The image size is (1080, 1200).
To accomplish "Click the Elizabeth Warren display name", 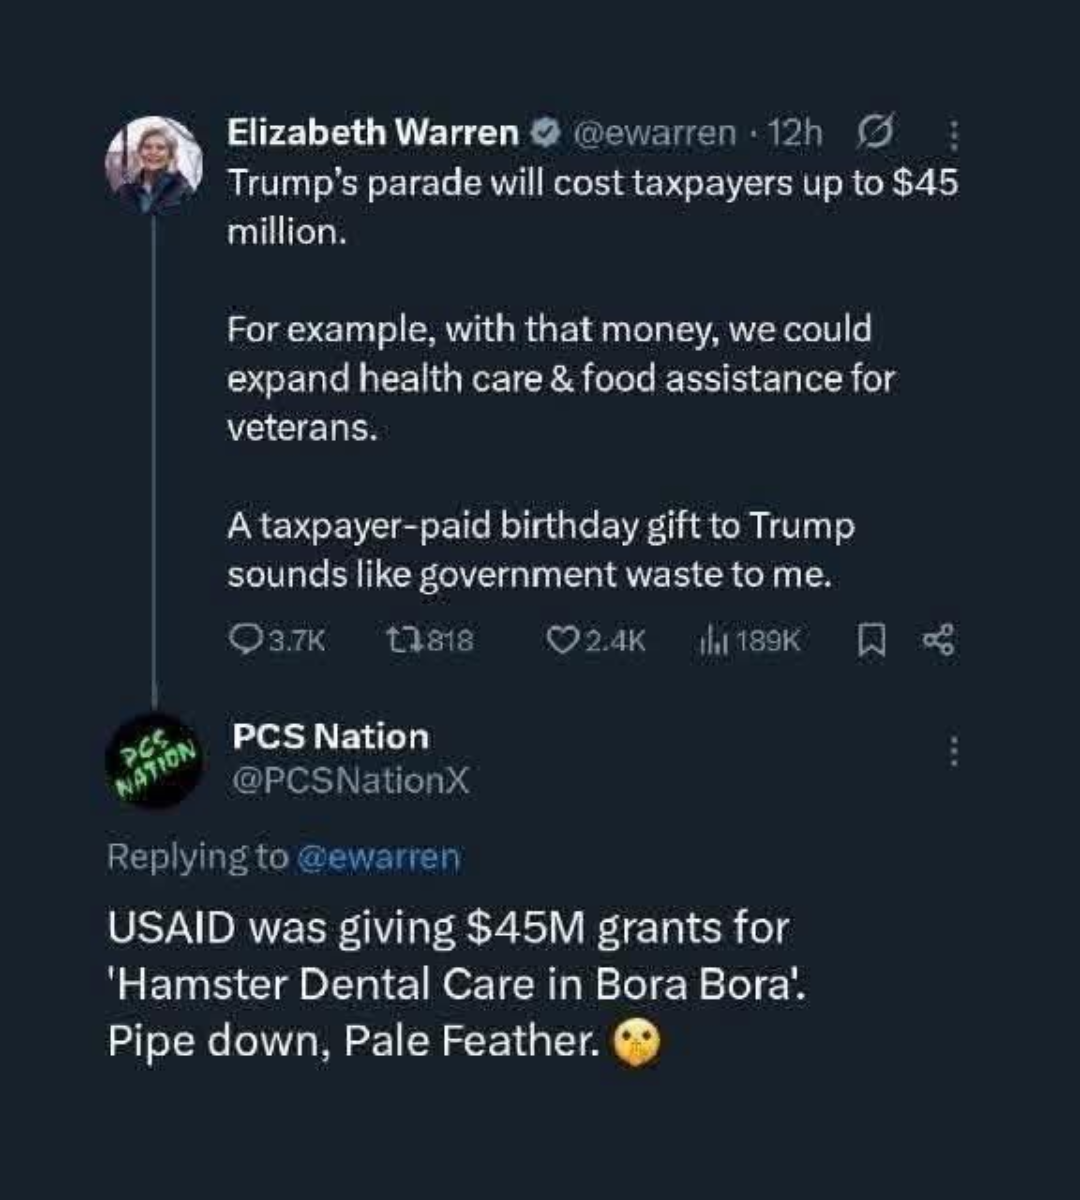I will 373,132.
